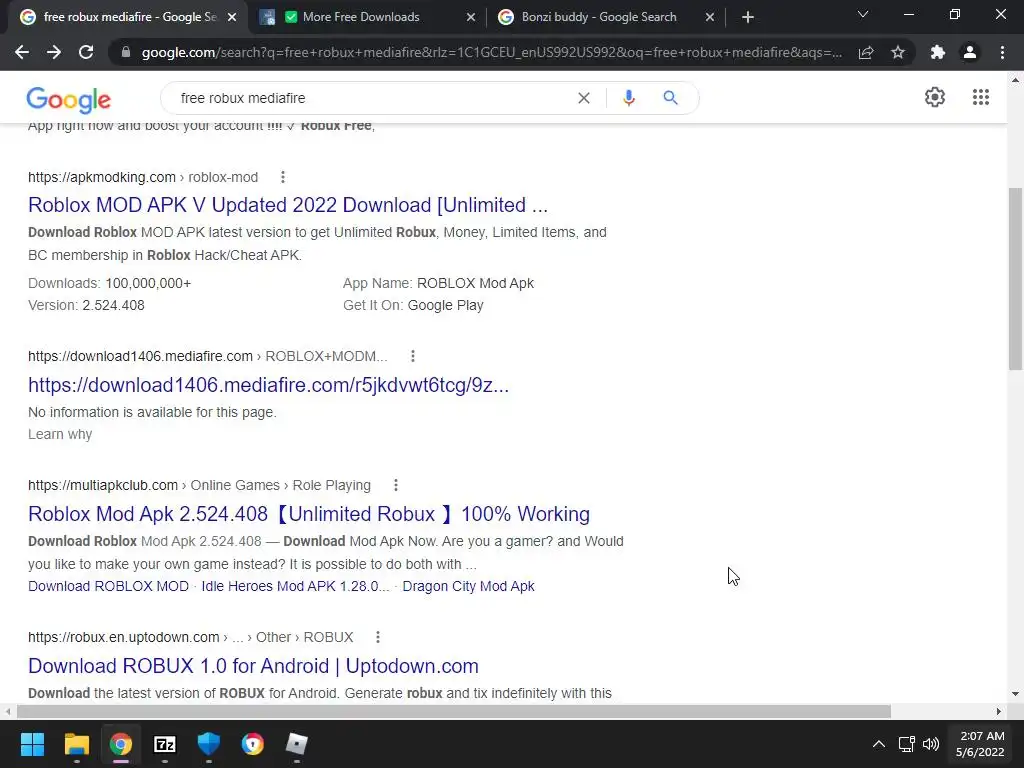Image resolution: width=1024 pixels, height=768 pixels.
Task: Click Version: 2.524.408 text
Action: [86, 305]
